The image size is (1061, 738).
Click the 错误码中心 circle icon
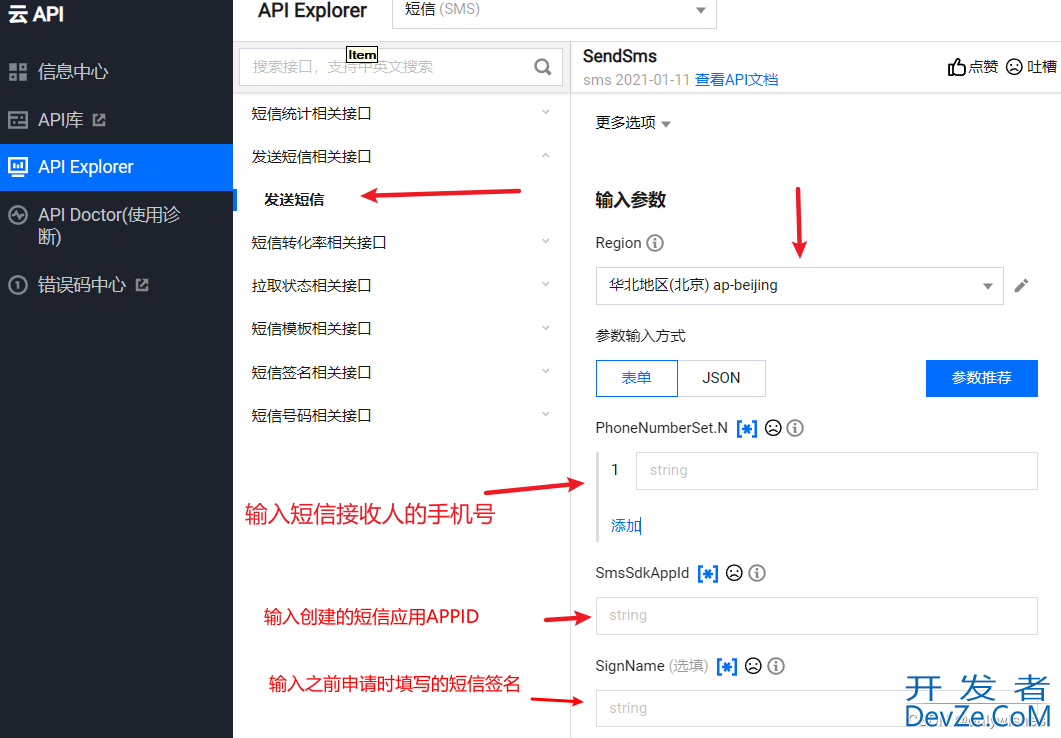point(18,285)
